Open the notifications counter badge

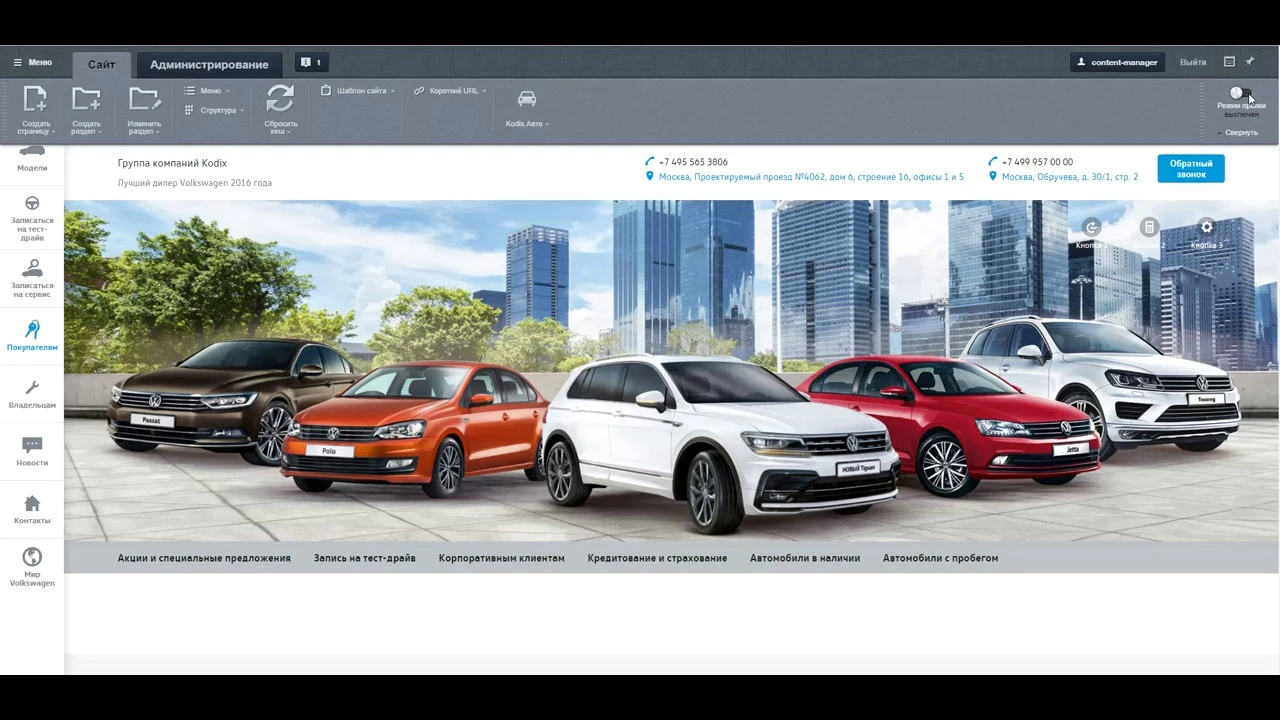[x=311, y=62]
